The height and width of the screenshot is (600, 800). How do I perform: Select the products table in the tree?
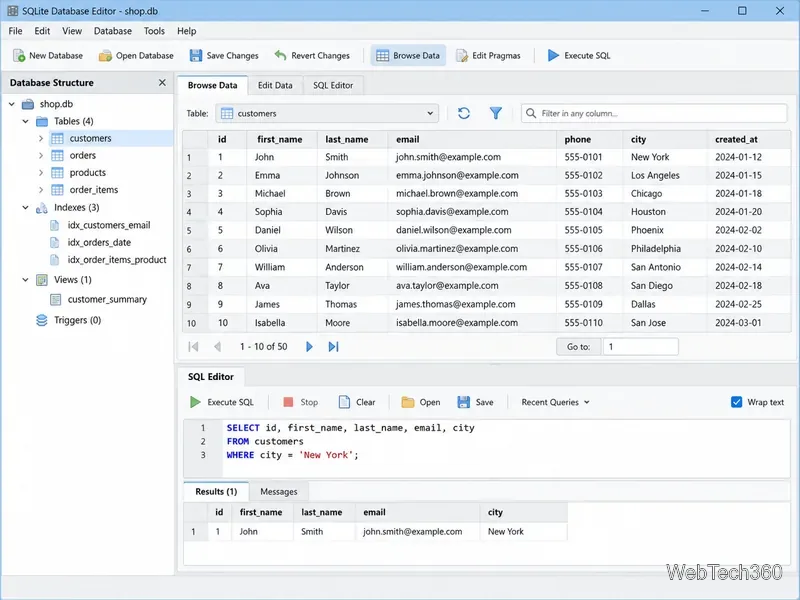[87, 172]
